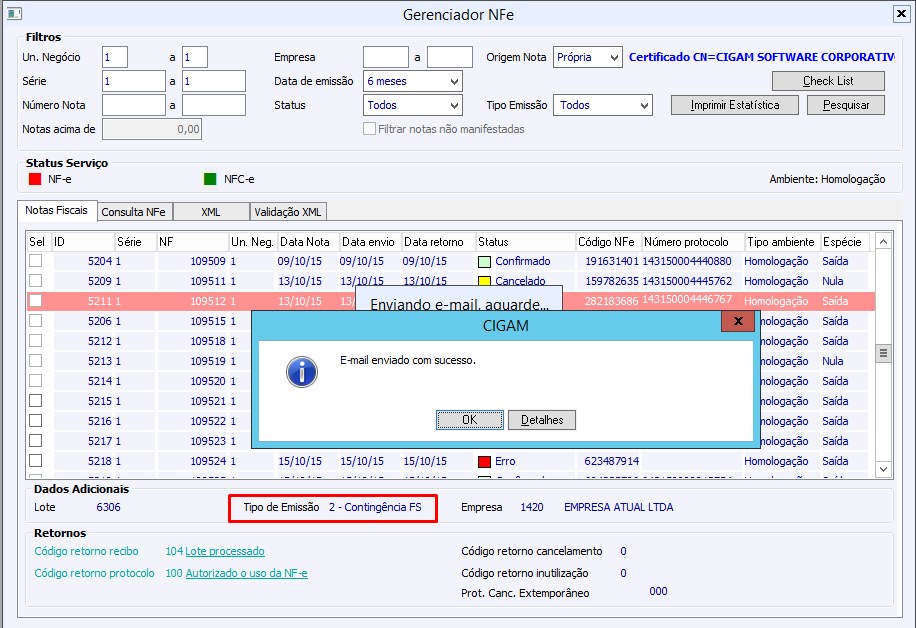Switch to the Consulta NFe tab
The height and width of the screenshot is (628, 916).
[x=134, y=212]
